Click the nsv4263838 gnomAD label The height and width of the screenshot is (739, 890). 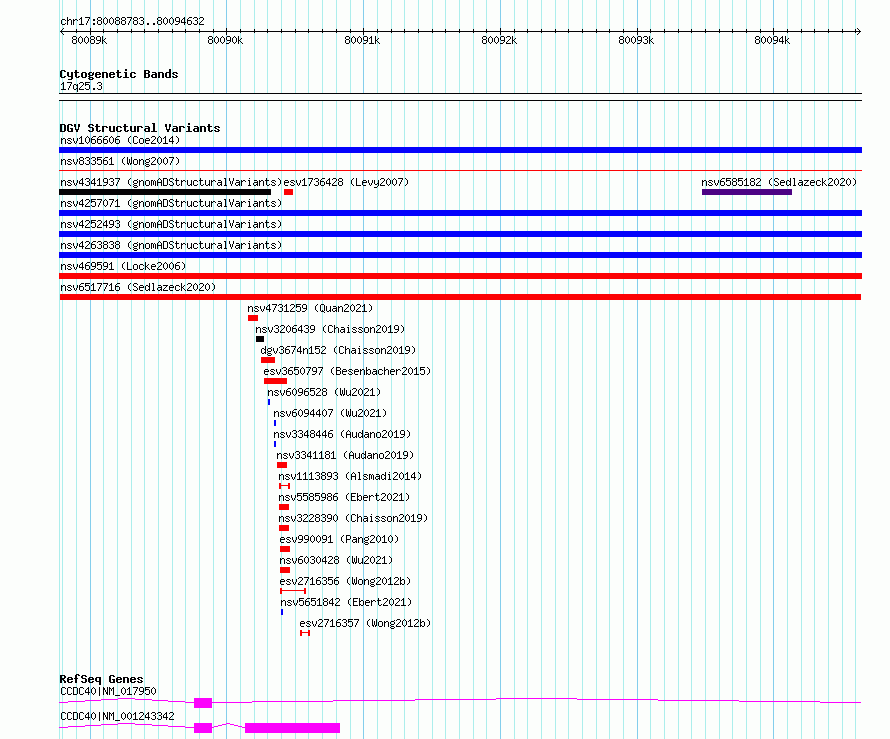[171, 245]
